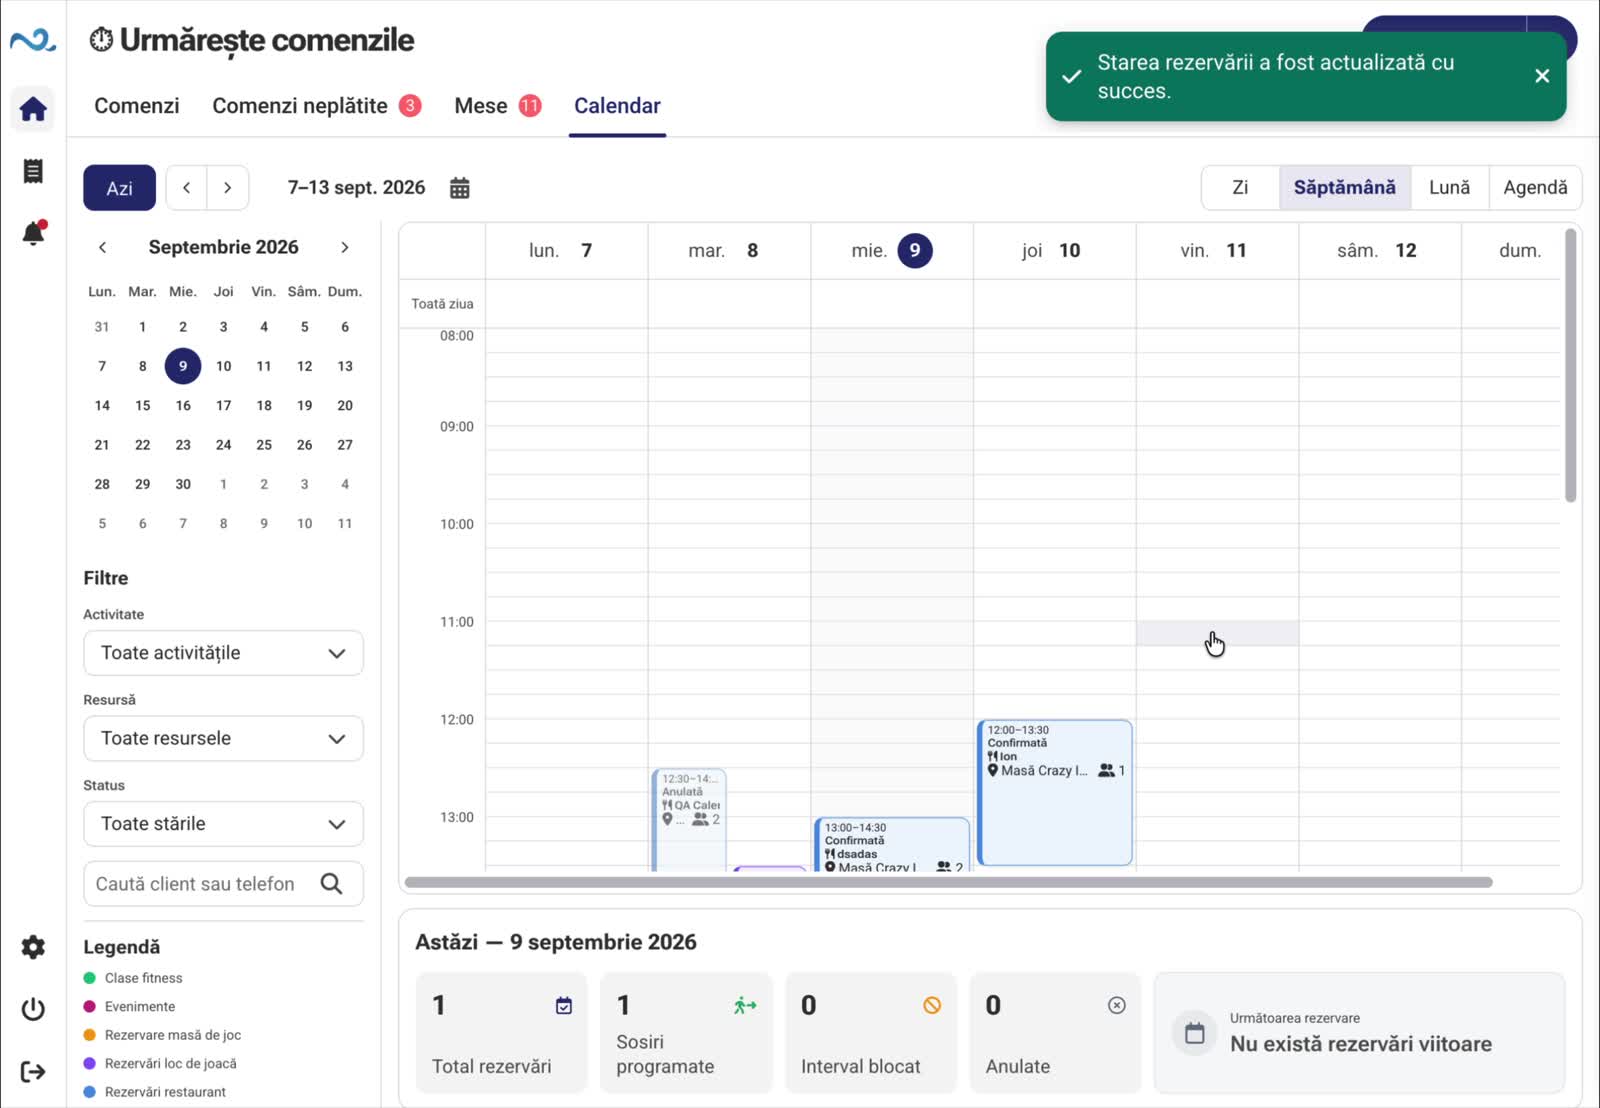Viewport: 1600px width, 1108px height.
Task: Click the red 11 badge on Mese
Action: coord(530,105)
